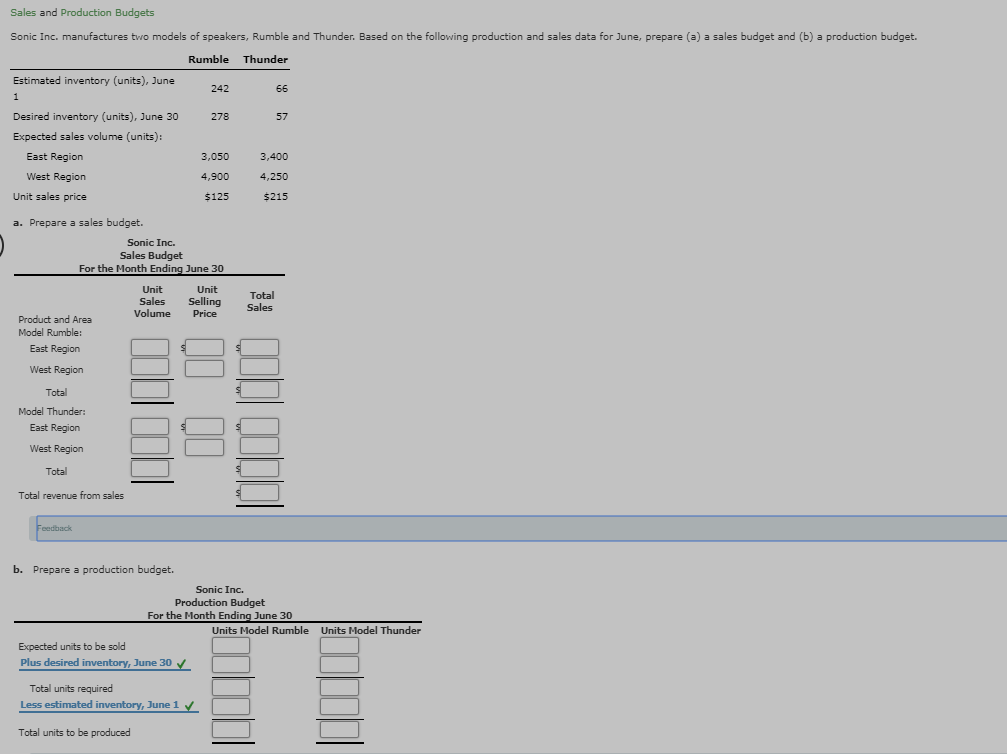Click the East Region Rumble unit selling price field
The height and width of the screenshot is (754, 1007).
204,347
